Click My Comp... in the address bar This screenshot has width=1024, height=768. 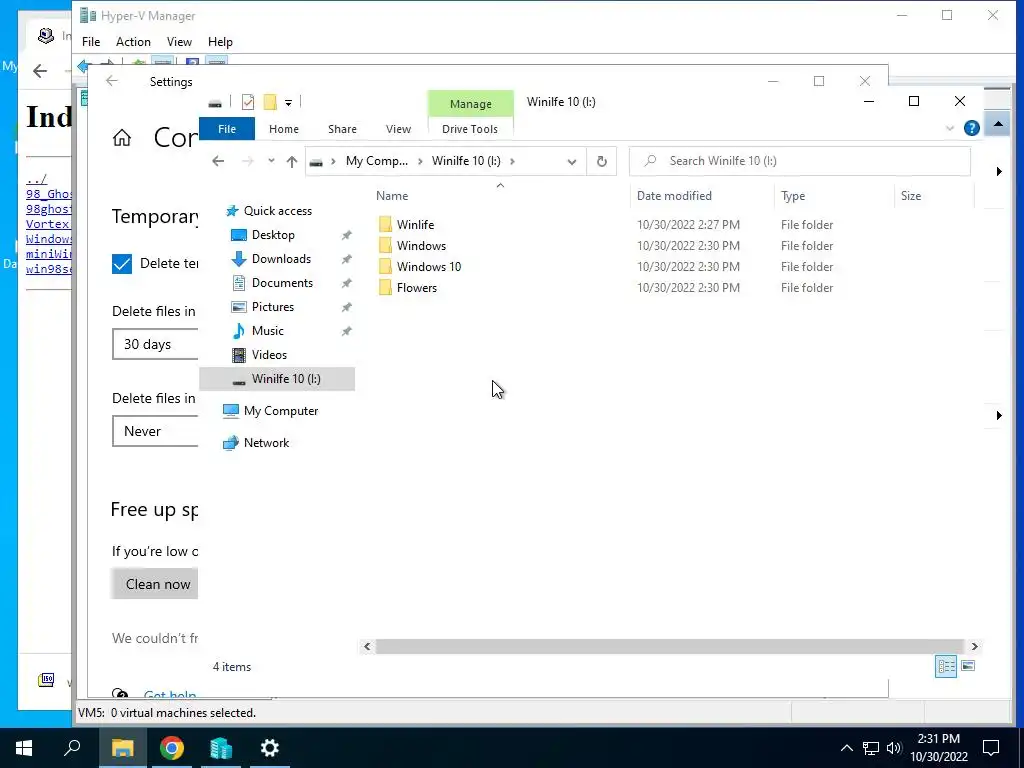point(377,161)
